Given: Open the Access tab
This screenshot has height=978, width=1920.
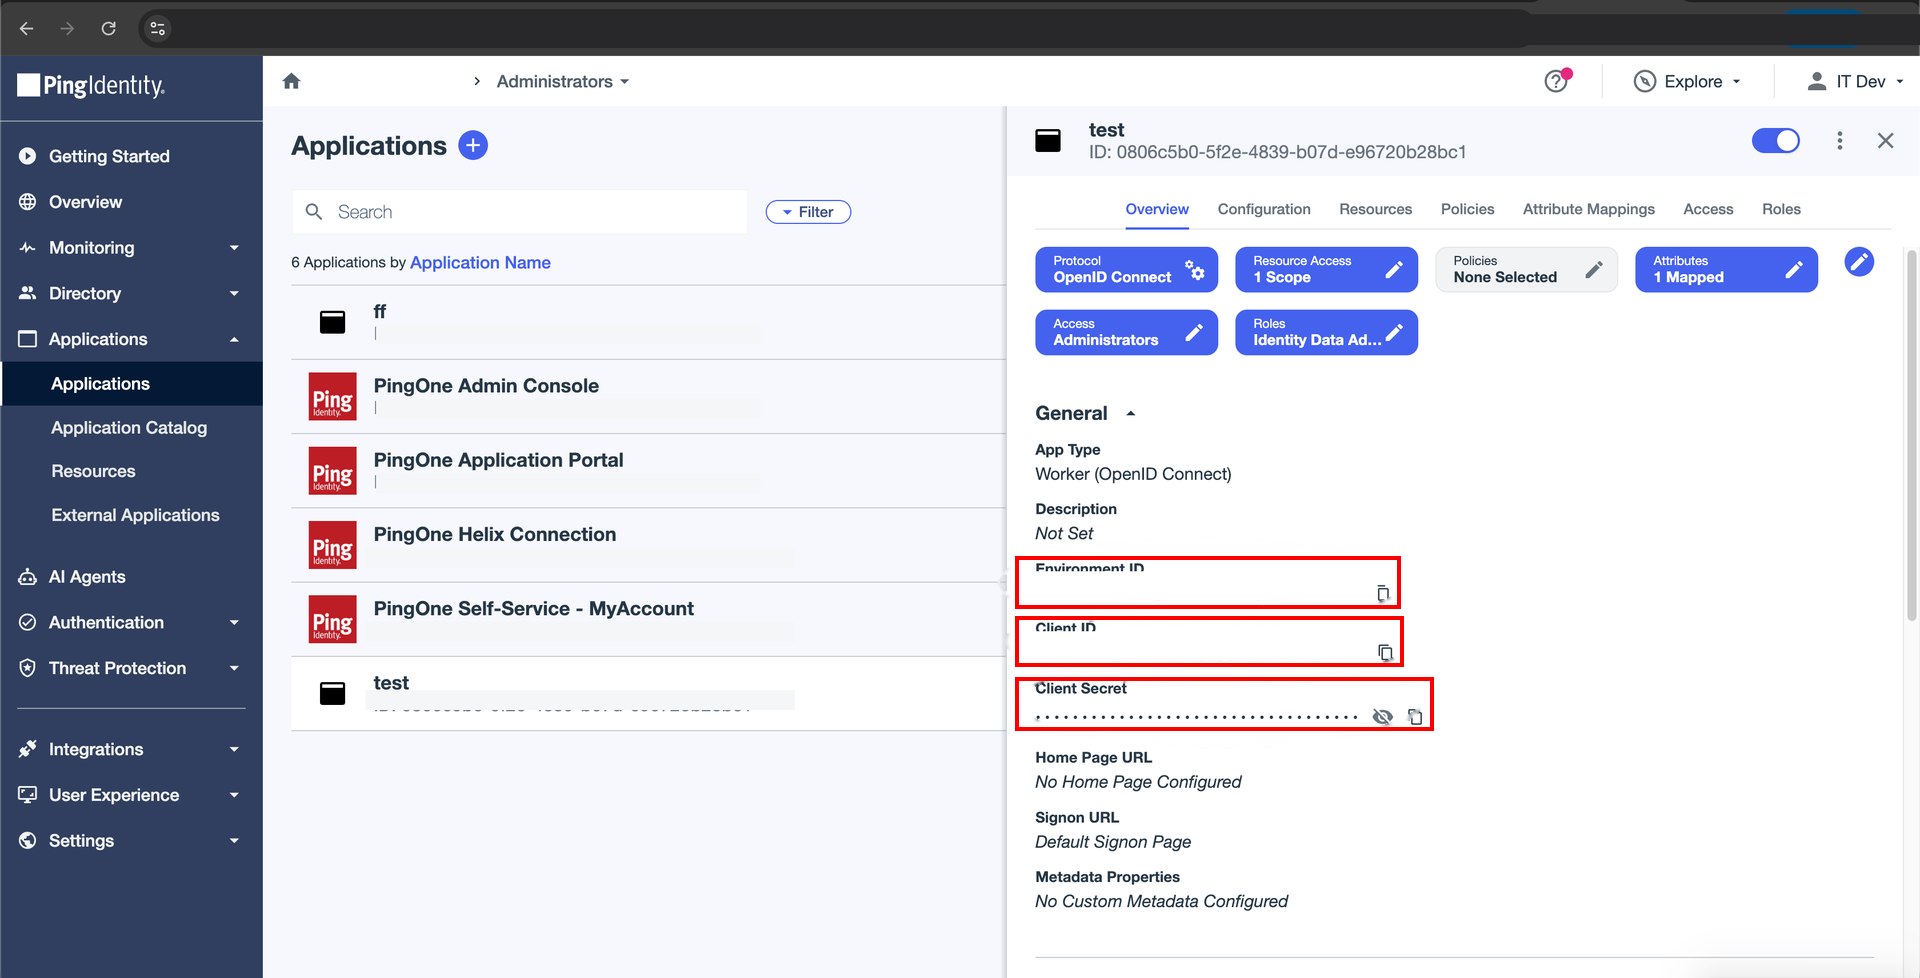Looking at the screenshot, I should (1708, 209).
